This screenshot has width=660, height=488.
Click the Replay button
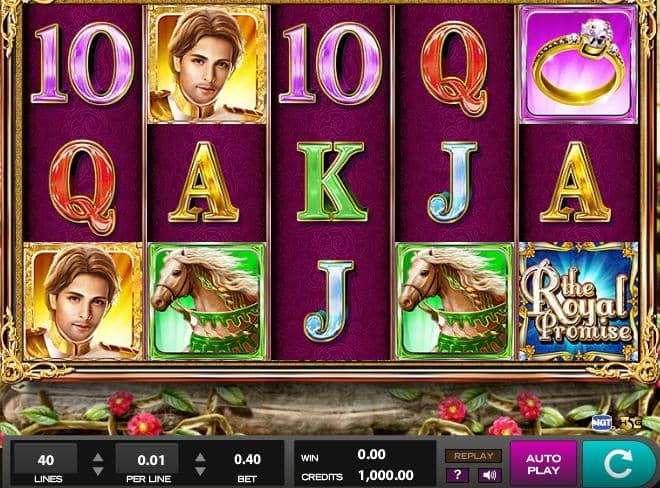[x=474, y=456]
